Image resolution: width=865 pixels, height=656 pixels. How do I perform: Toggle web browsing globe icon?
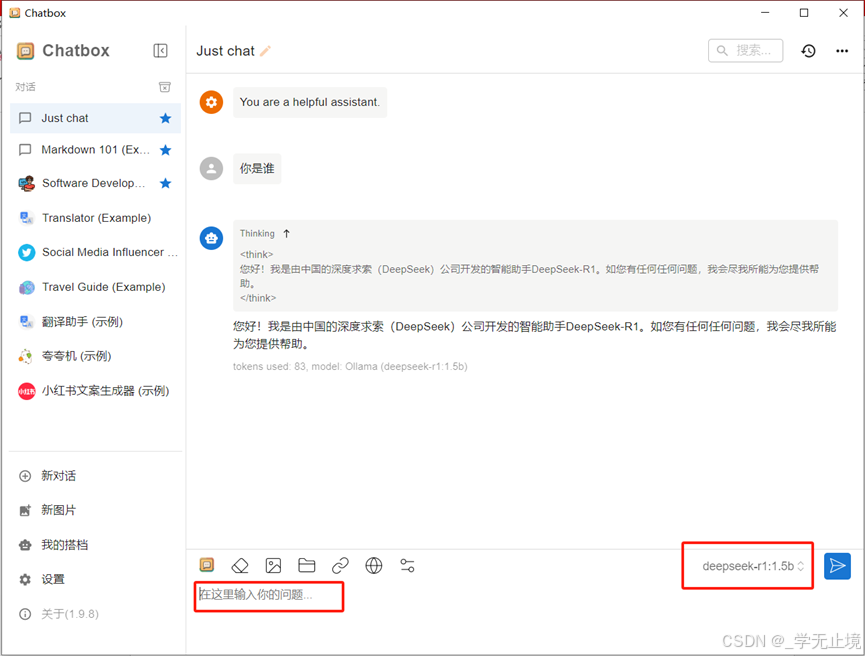[374, 566]
